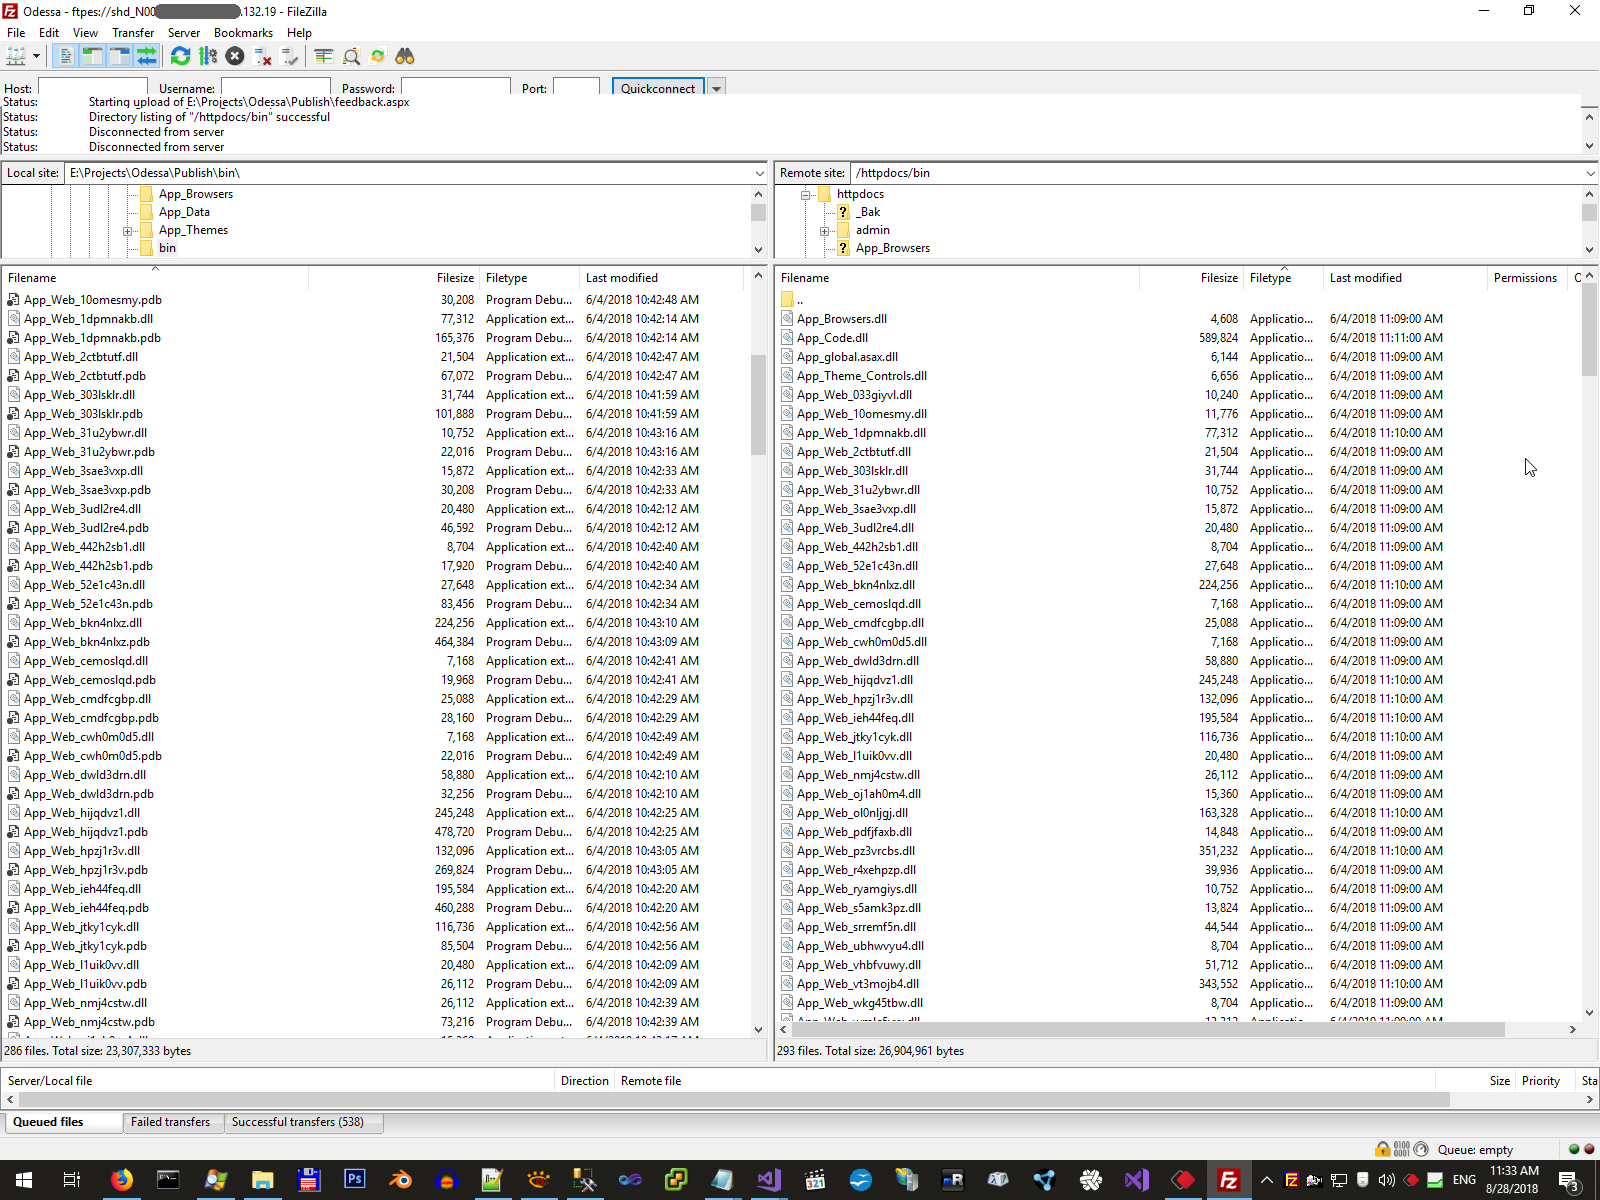This screenshot has height=1200, width=1600.
Task: Open the Bookmarks menu
Action: 243,33
